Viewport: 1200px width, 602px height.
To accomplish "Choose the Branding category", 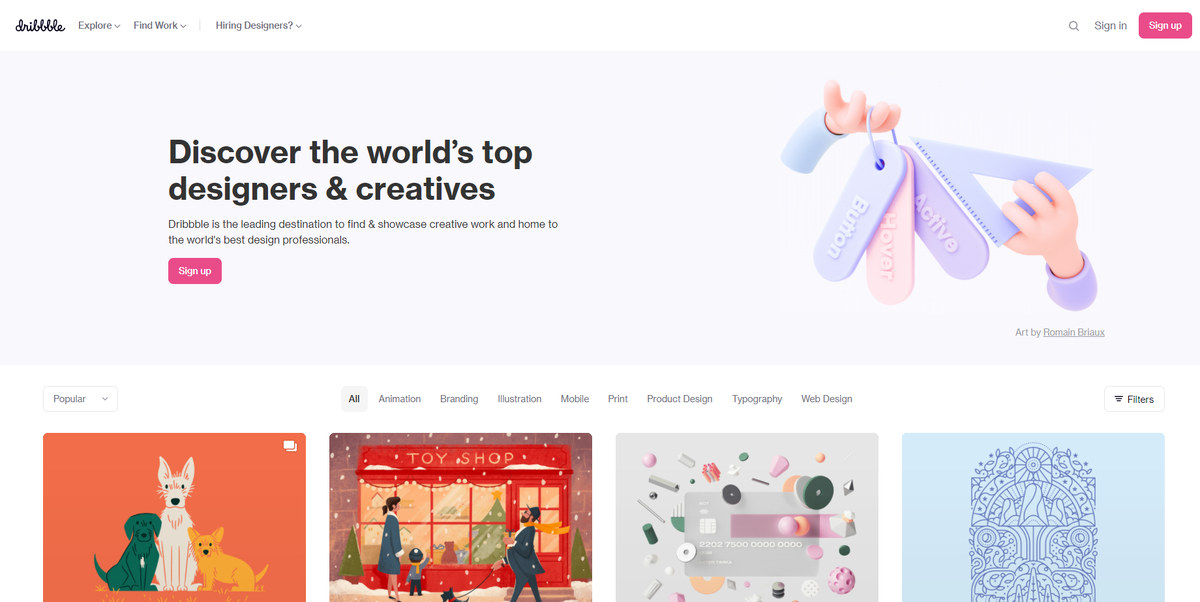I will (x=459, y=399).
